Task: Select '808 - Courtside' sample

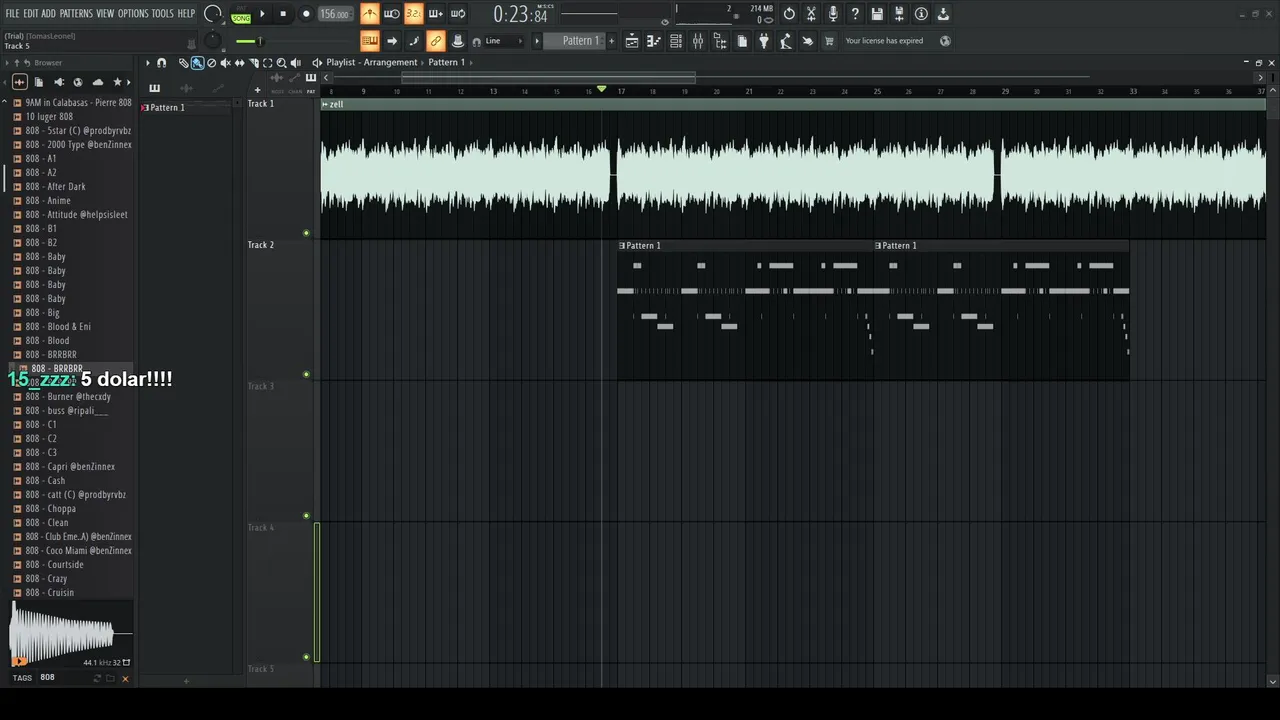Action: click(54, 565)
